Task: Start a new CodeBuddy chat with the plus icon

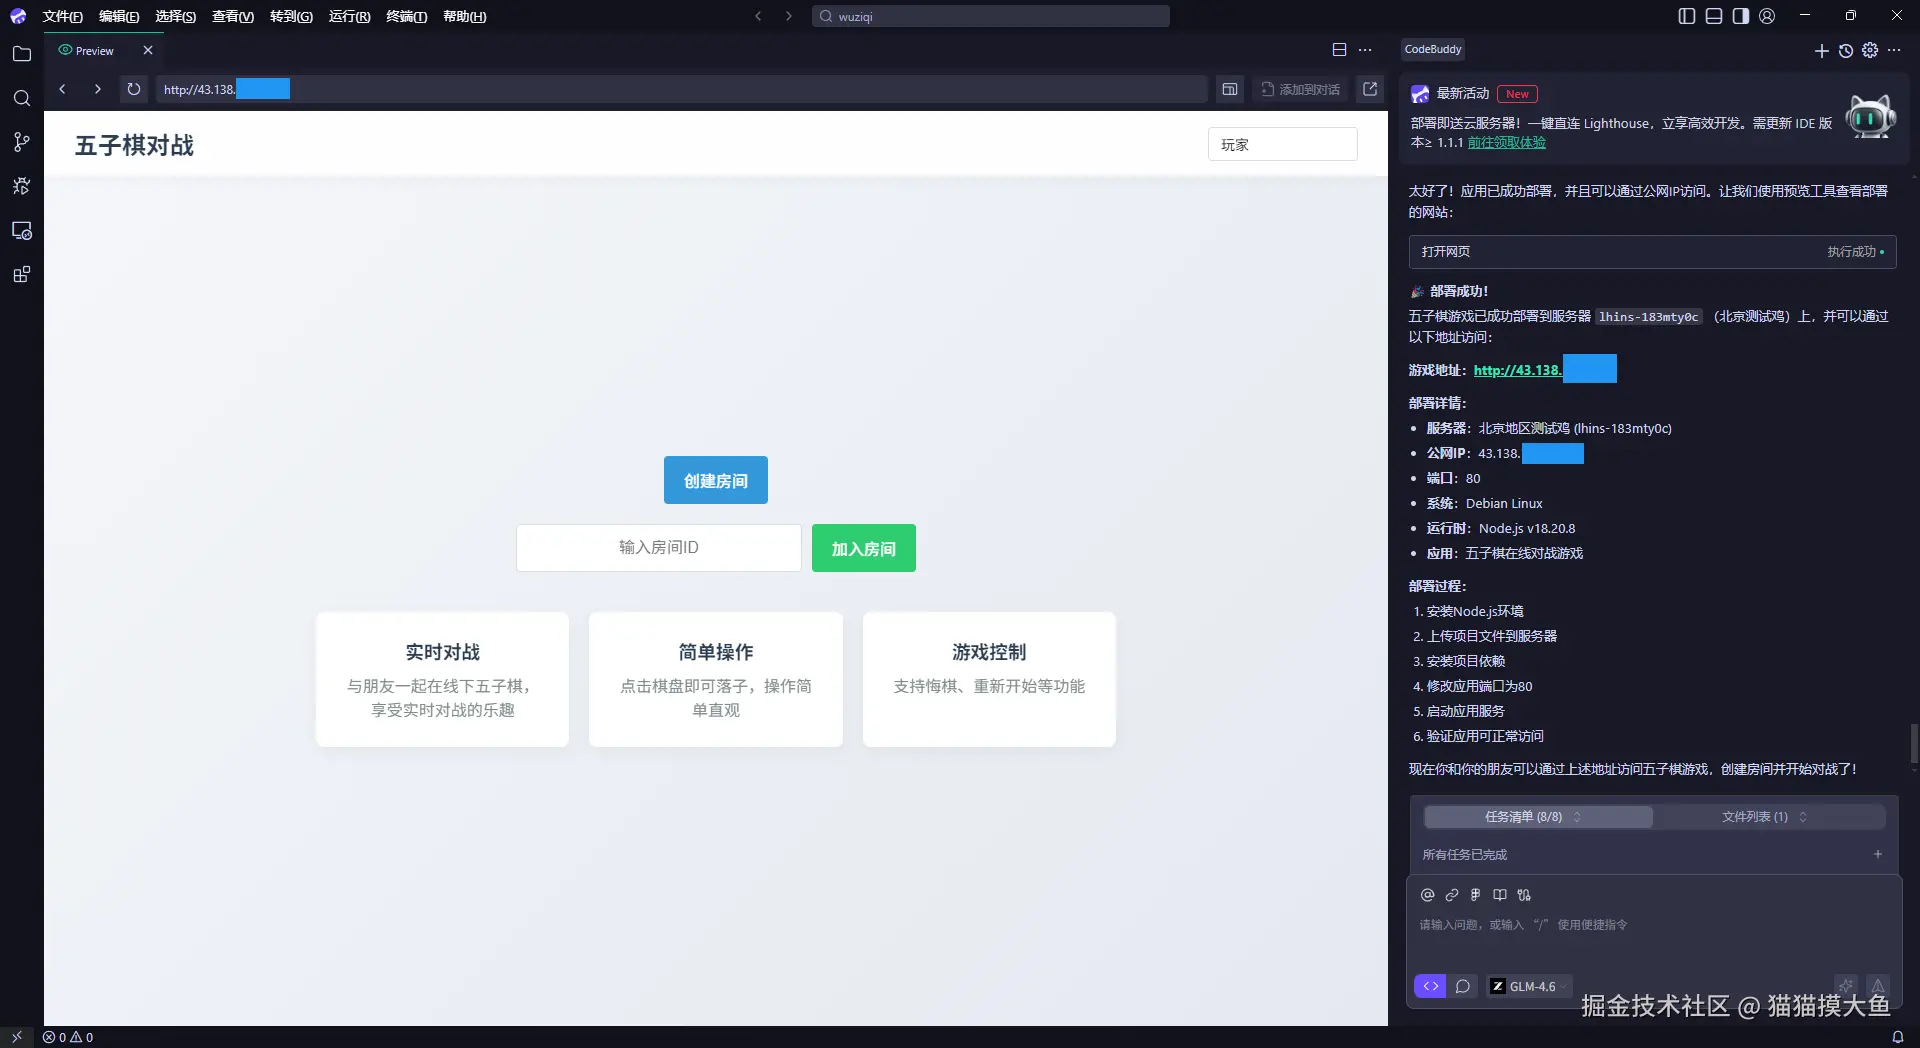Action: [x=1821, y=50]
